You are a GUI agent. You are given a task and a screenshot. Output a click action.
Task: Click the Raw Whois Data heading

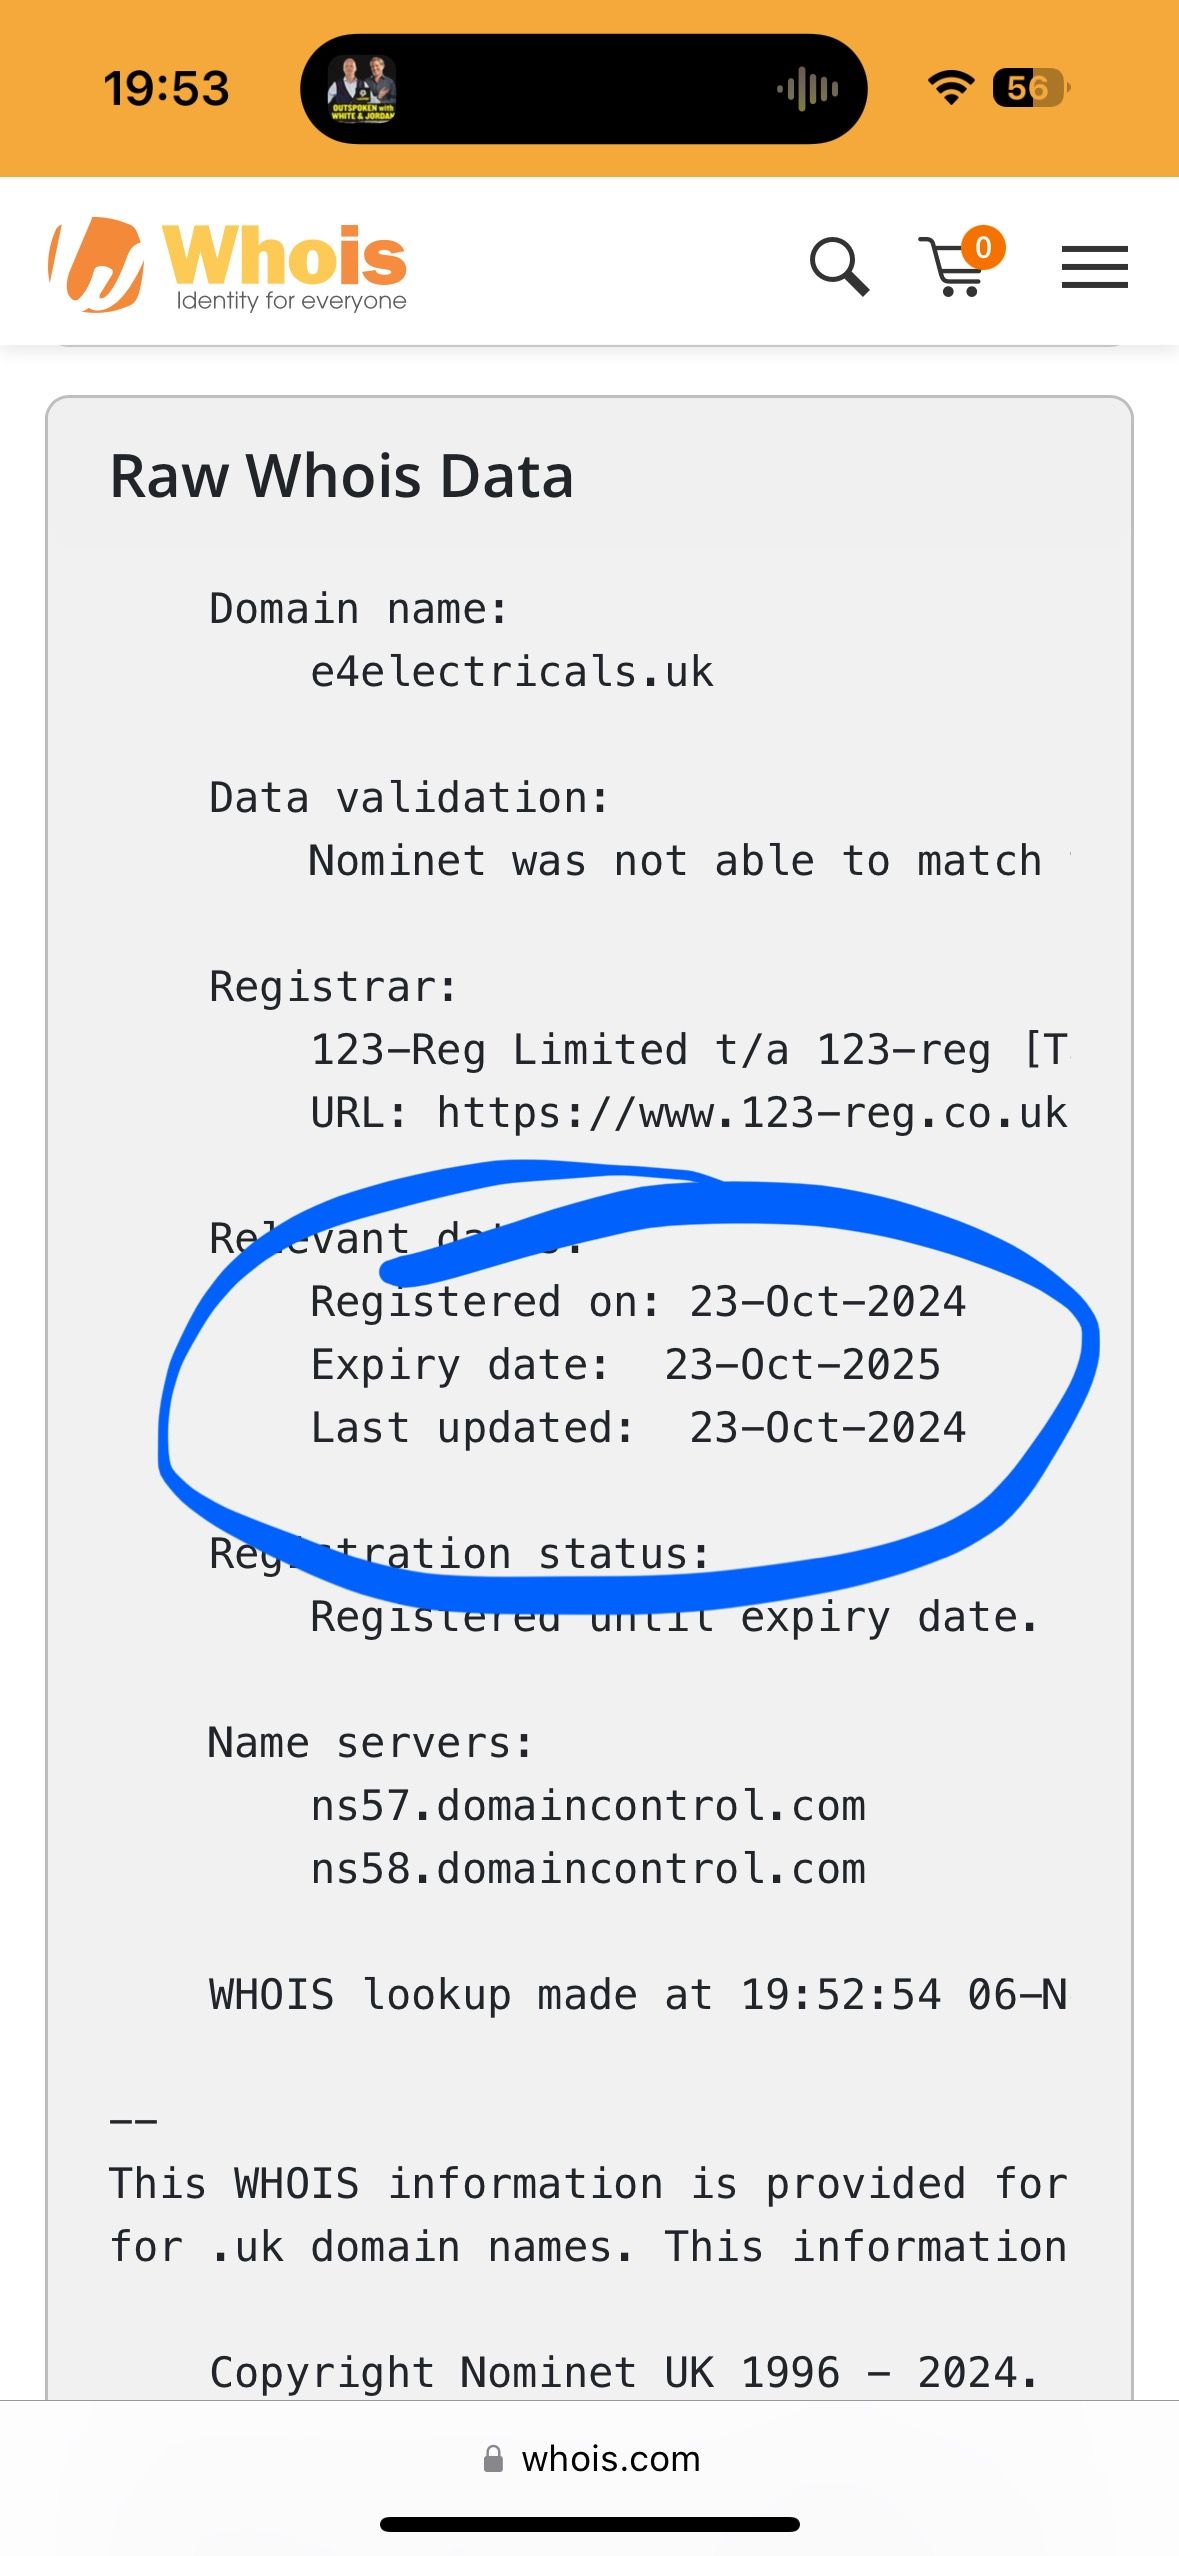coord(342,476)
